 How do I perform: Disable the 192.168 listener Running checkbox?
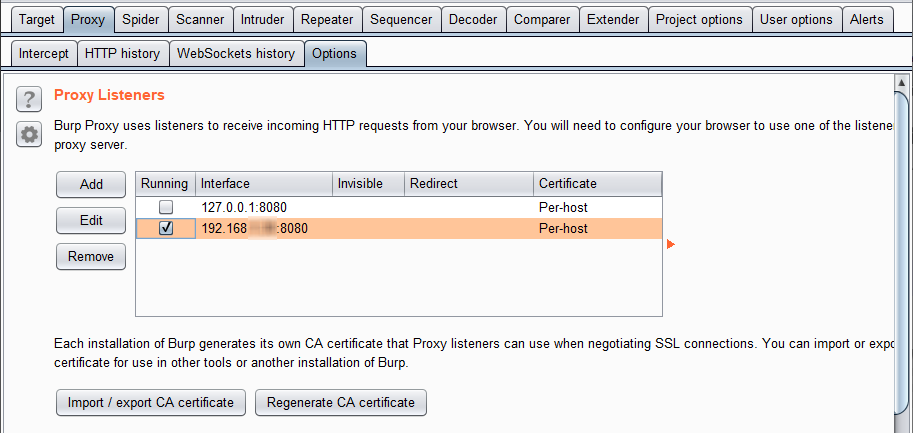tap(167, 229)
